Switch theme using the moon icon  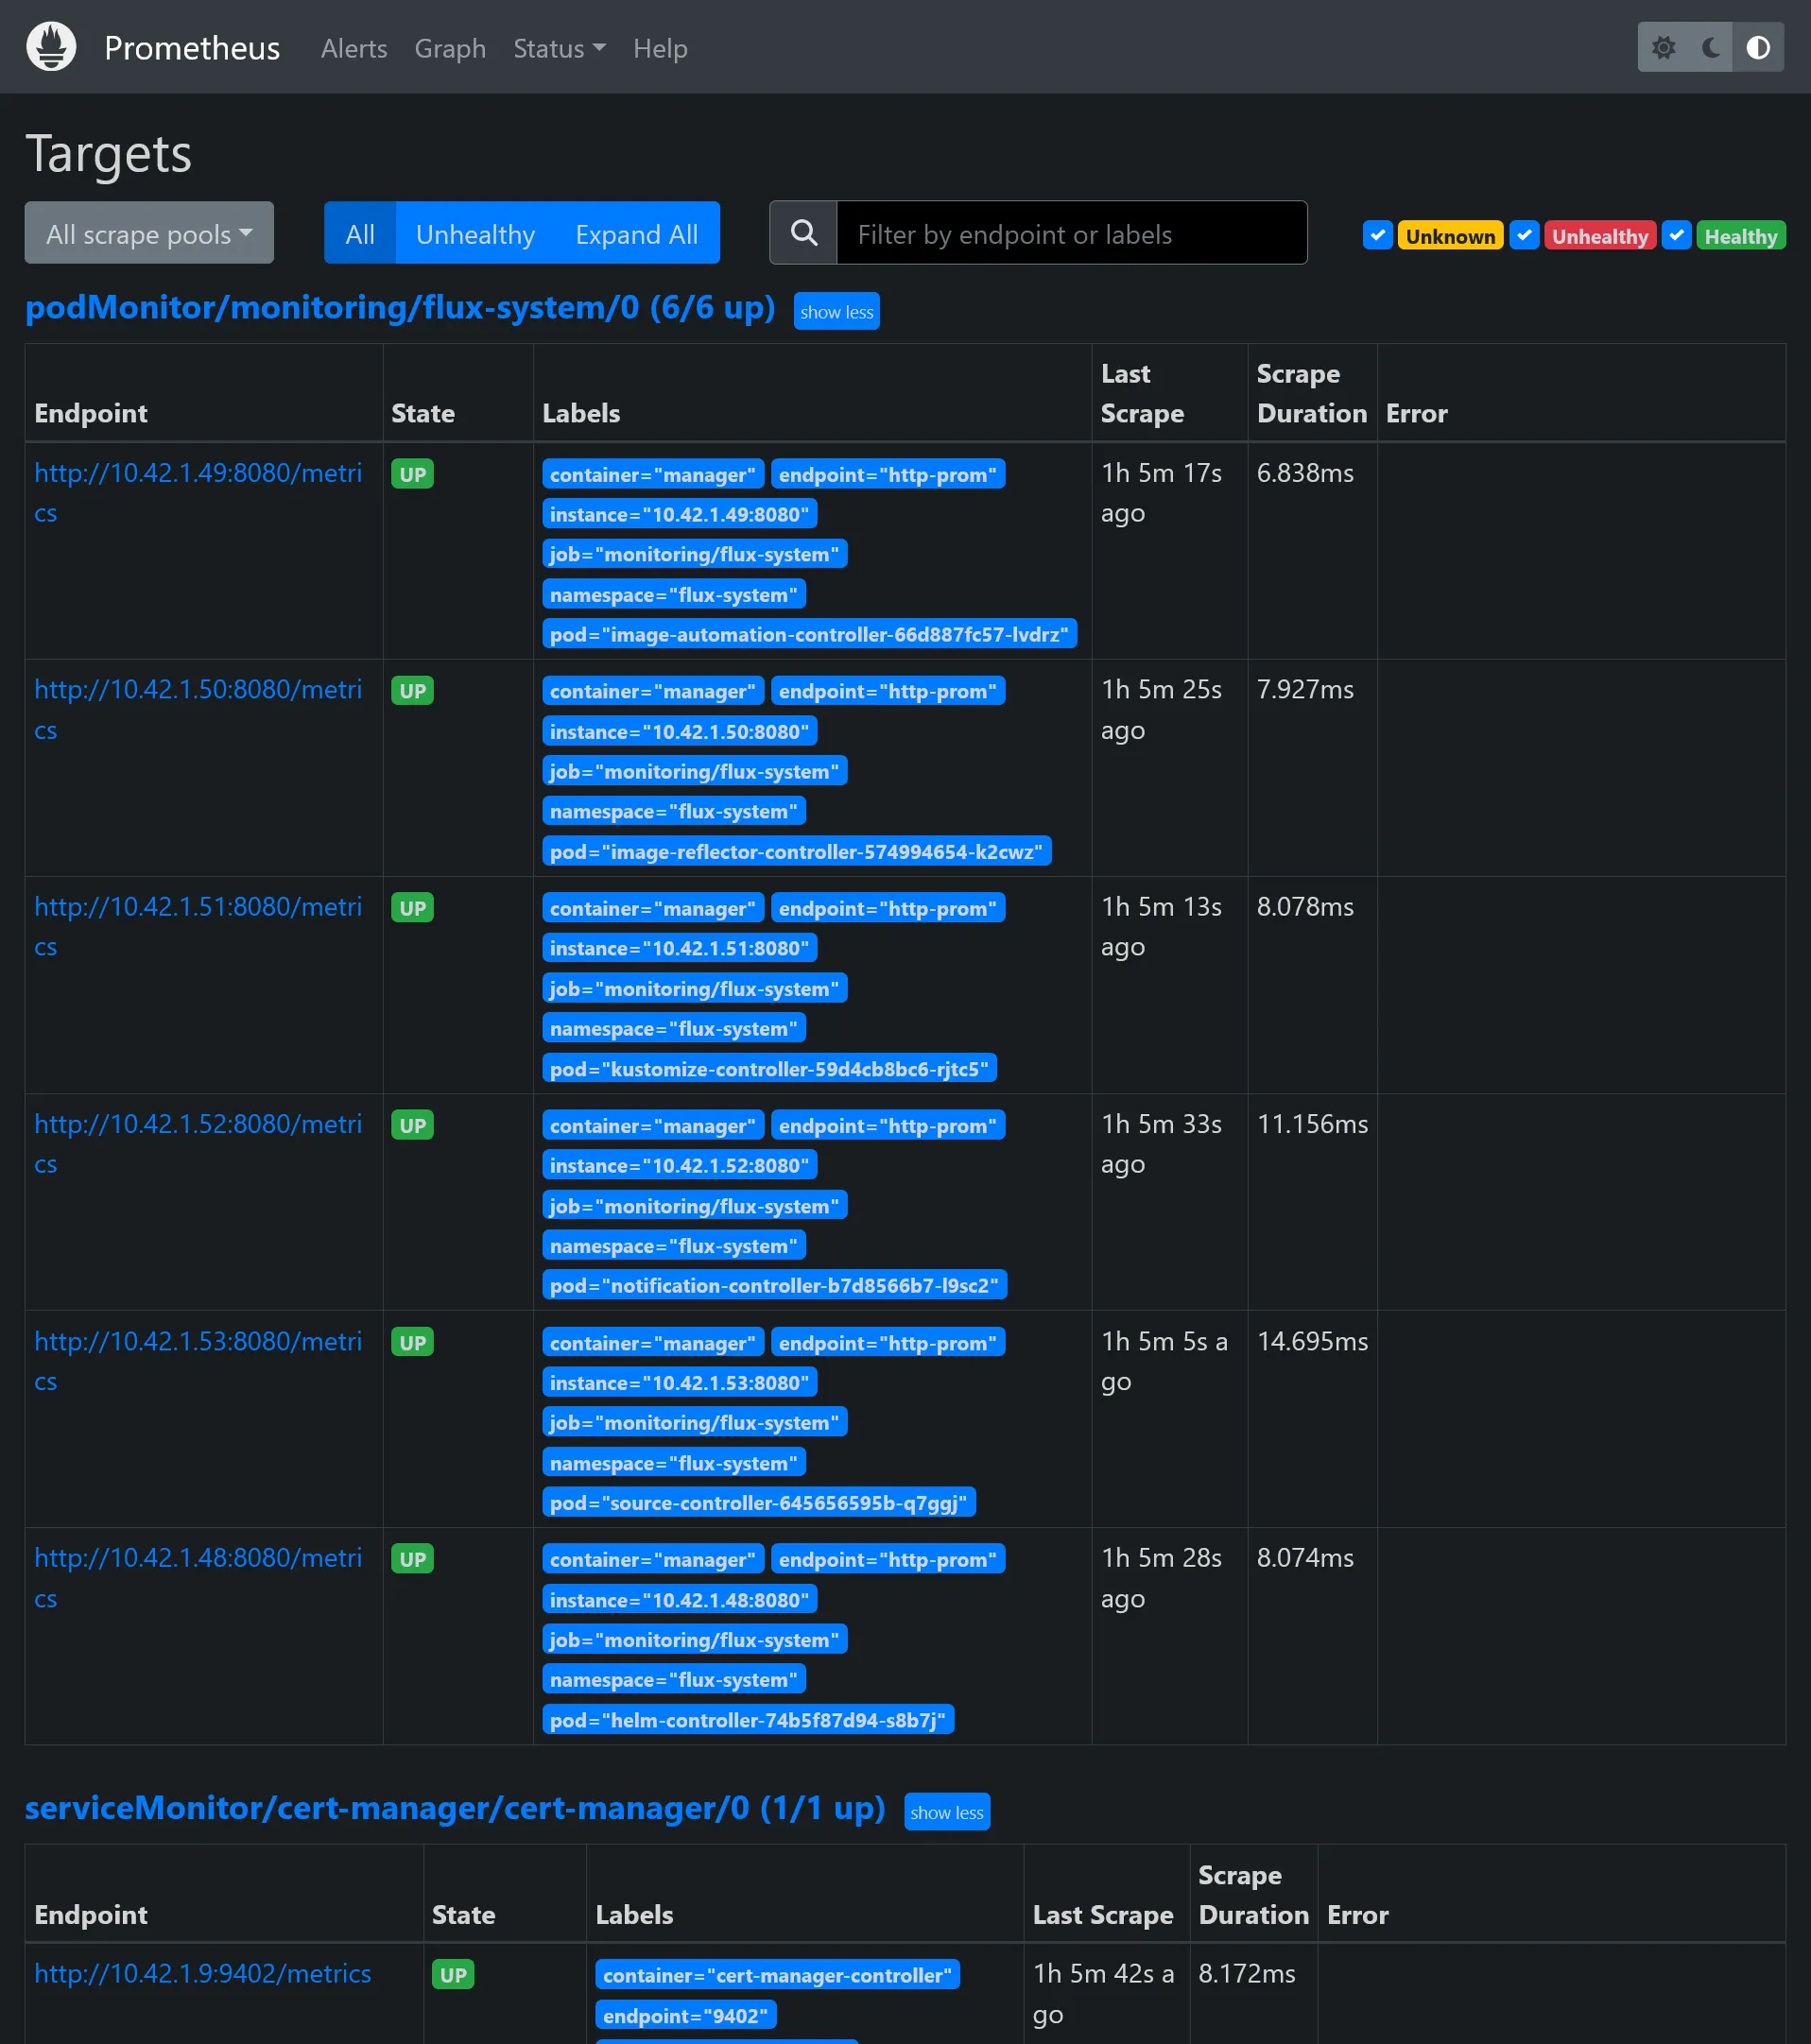point(1710,47)
